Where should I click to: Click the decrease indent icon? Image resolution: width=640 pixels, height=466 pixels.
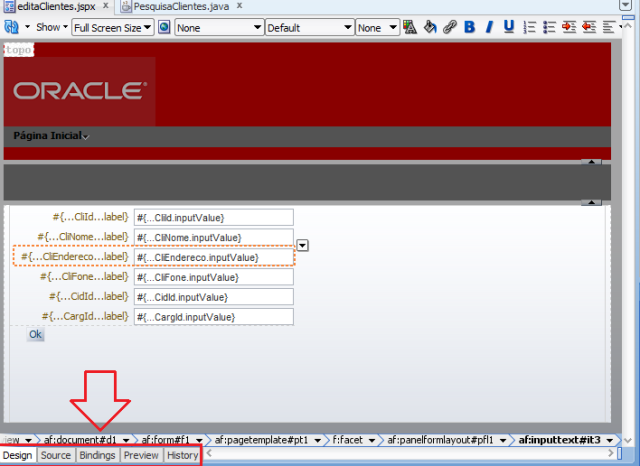coord(589,27)
